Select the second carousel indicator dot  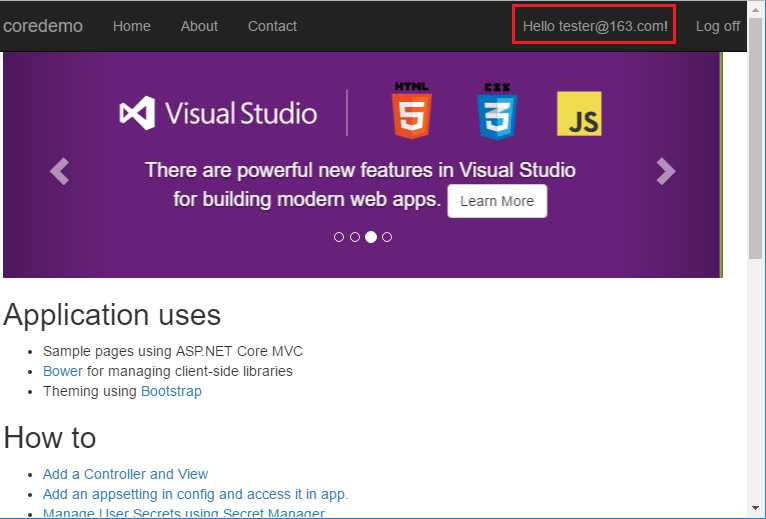(355, 237)
